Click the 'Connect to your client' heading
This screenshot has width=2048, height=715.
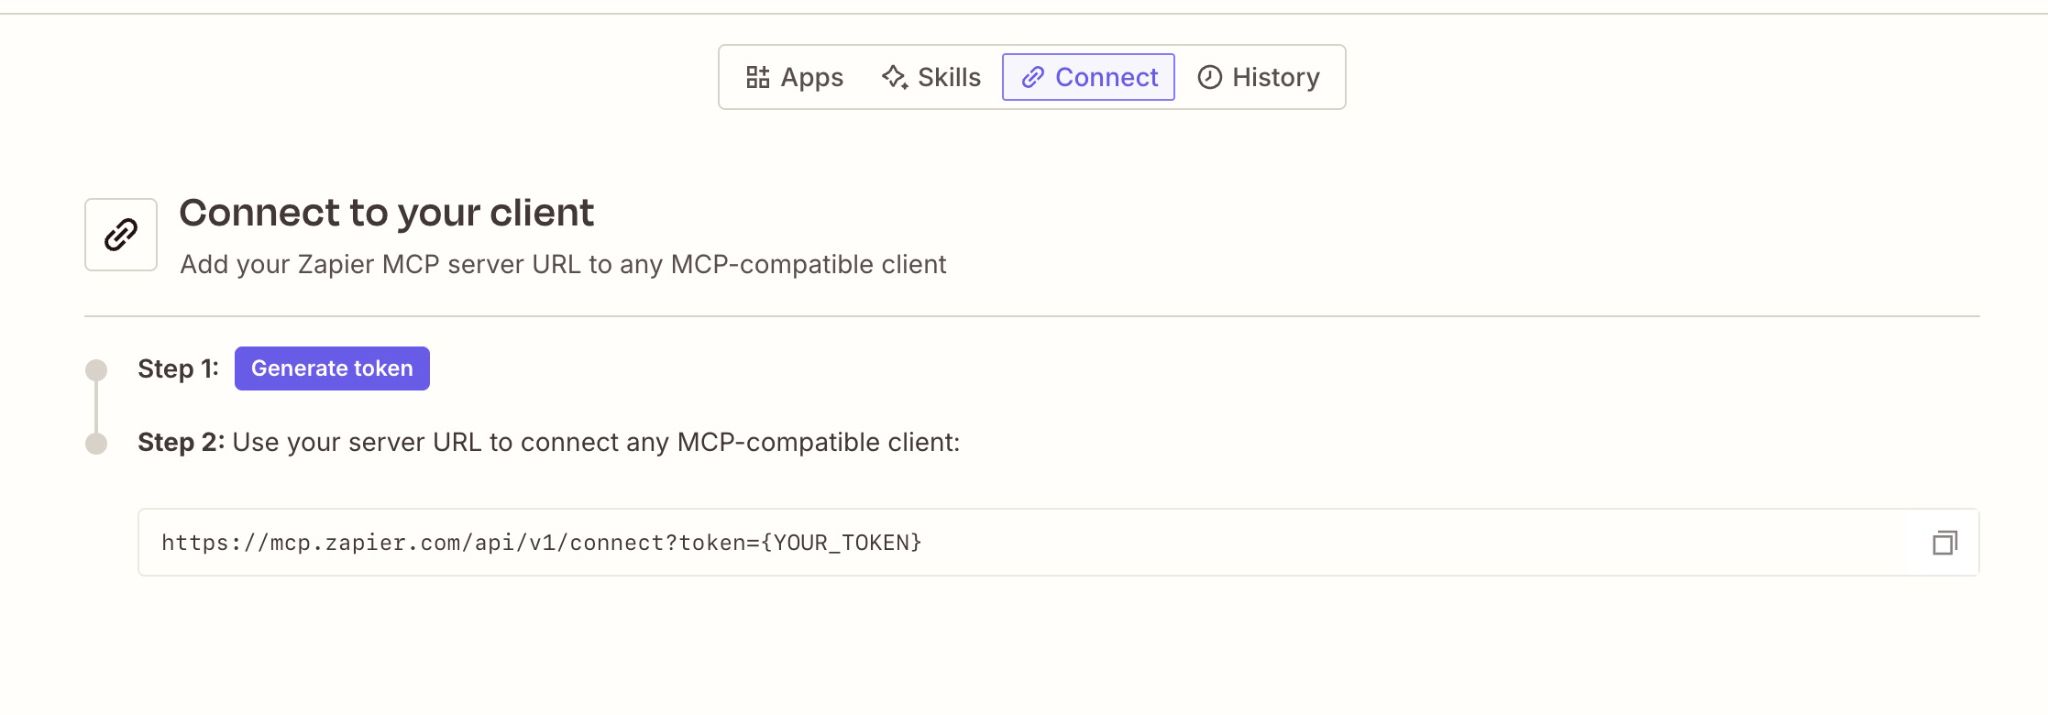pos(386,213)
